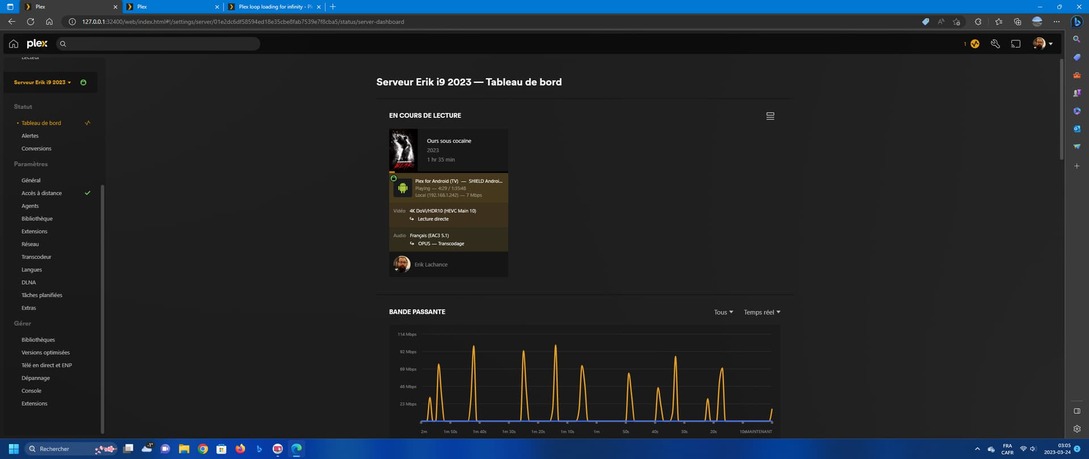This screenshot has width=1089, height=459.
Task: Go back in browser history
Action: tap(11, 22)
